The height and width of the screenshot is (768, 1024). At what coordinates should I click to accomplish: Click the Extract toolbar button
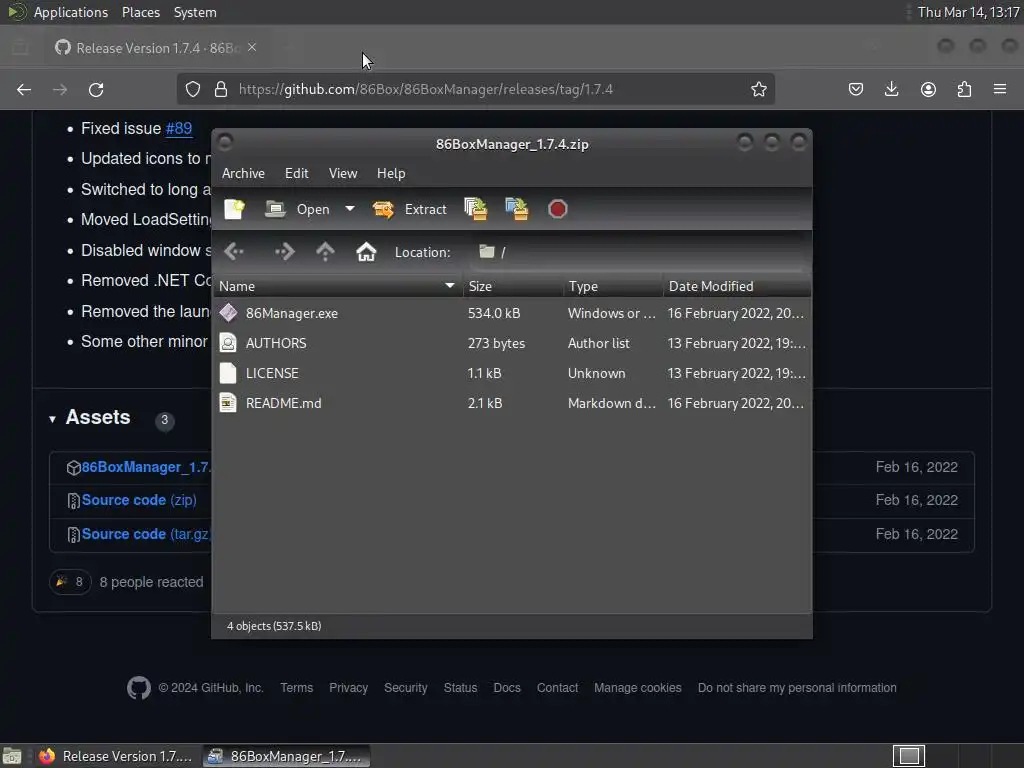(x=409, y=209)
